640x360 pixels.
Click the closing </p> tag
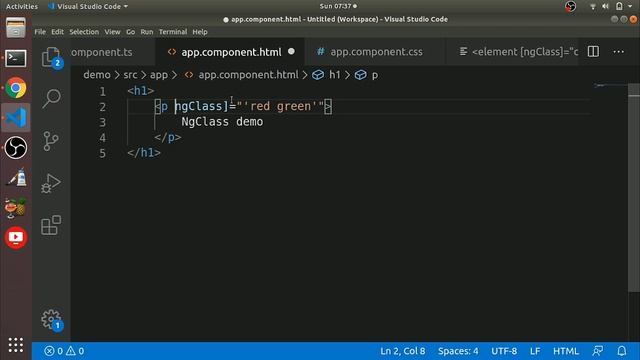point(168,137)
